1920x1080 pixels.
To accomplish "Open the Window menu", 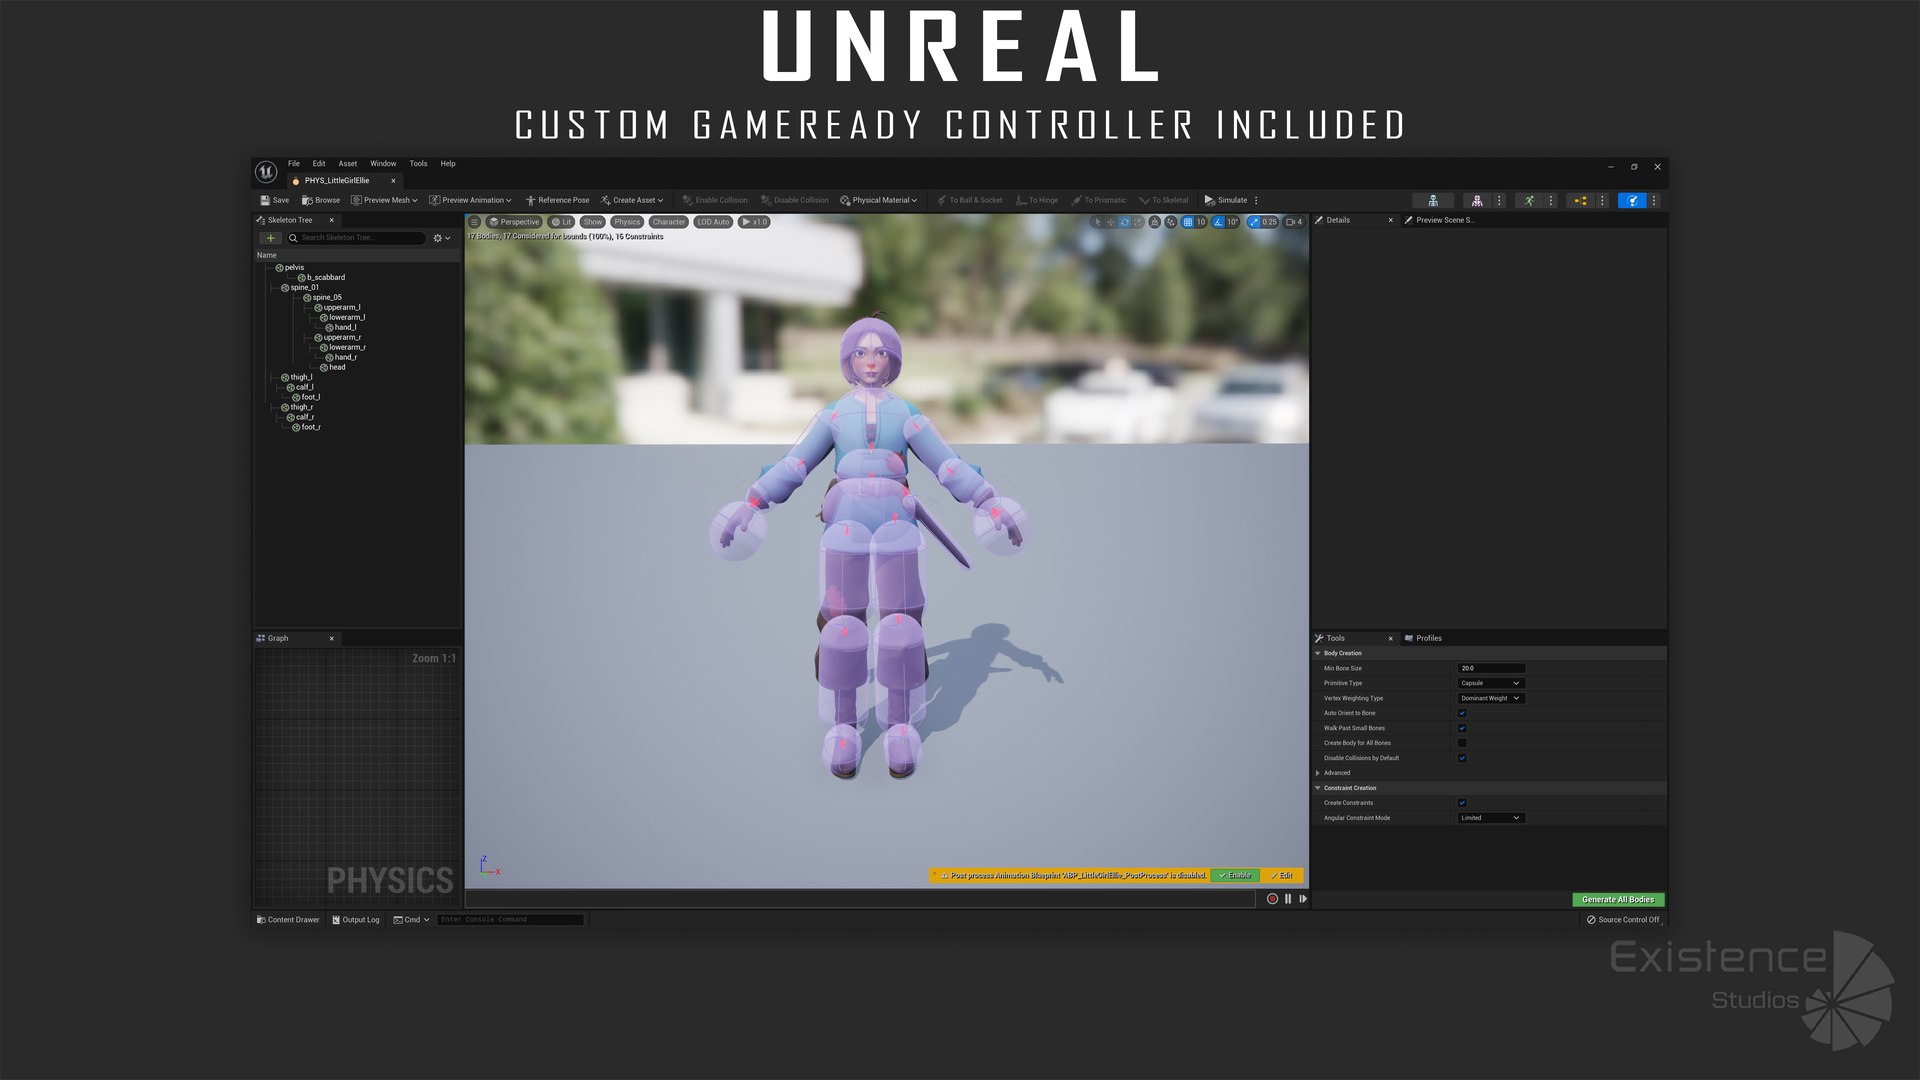I will click(x=383, y=163).
